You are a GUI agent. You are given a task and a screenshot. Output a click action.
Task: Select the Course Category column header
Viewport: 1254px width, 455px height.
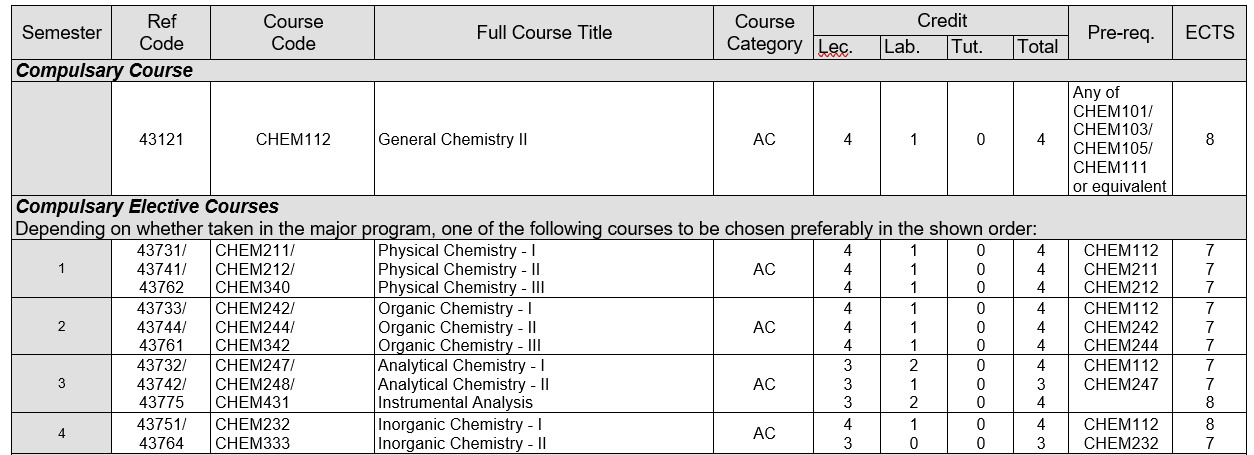(764, 32)
